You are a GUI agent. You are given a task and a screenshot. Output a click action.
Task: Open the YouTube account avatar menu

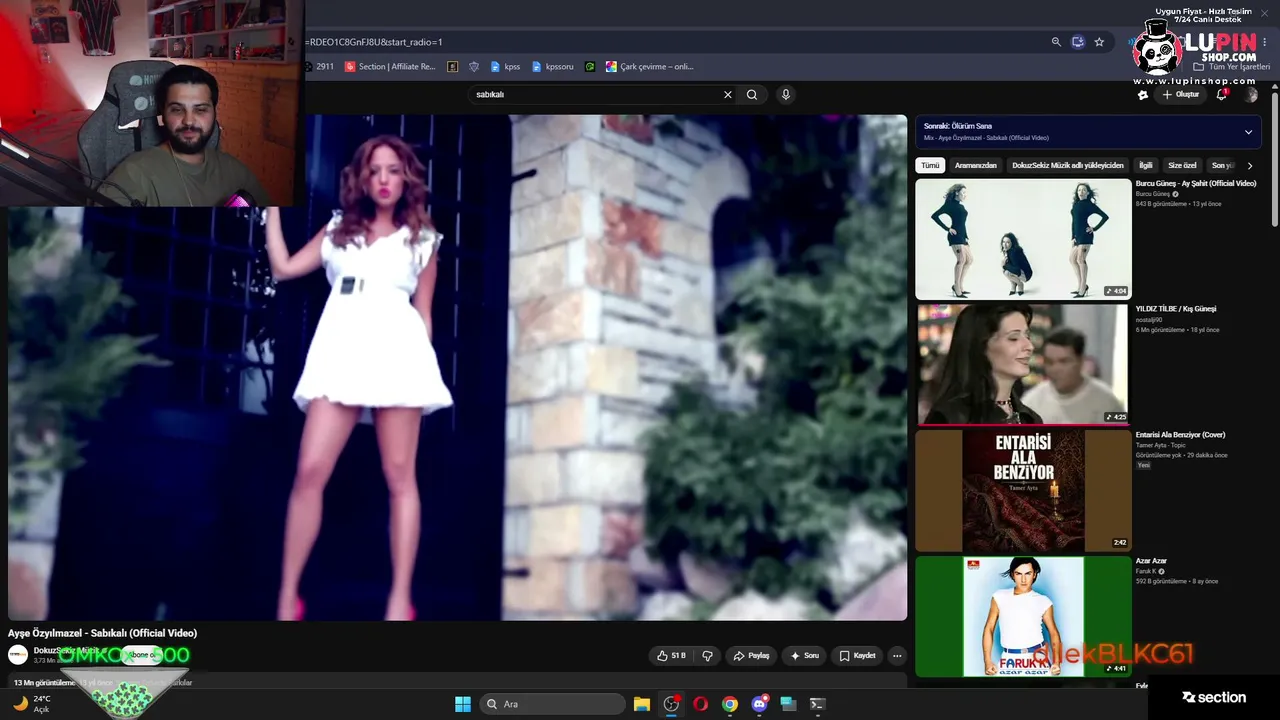click(x=1250, y=95)
